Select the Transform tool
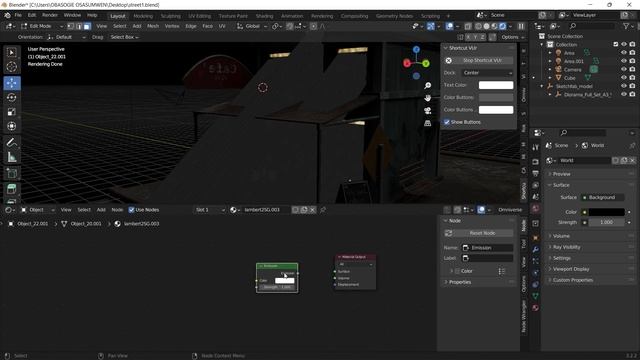Image resolution: width=640 pixels, height=360 pixels. [x=11, y=126]
